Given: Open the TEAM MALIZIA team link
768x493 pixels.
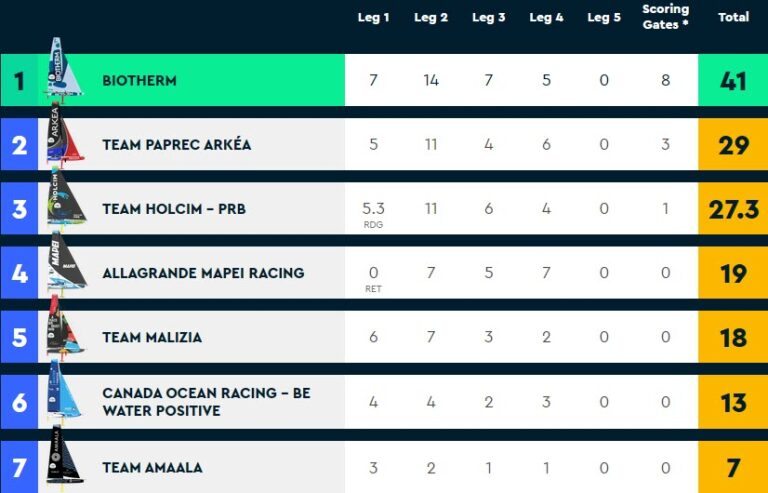Looking at the screenshot, I should point(152,337).
